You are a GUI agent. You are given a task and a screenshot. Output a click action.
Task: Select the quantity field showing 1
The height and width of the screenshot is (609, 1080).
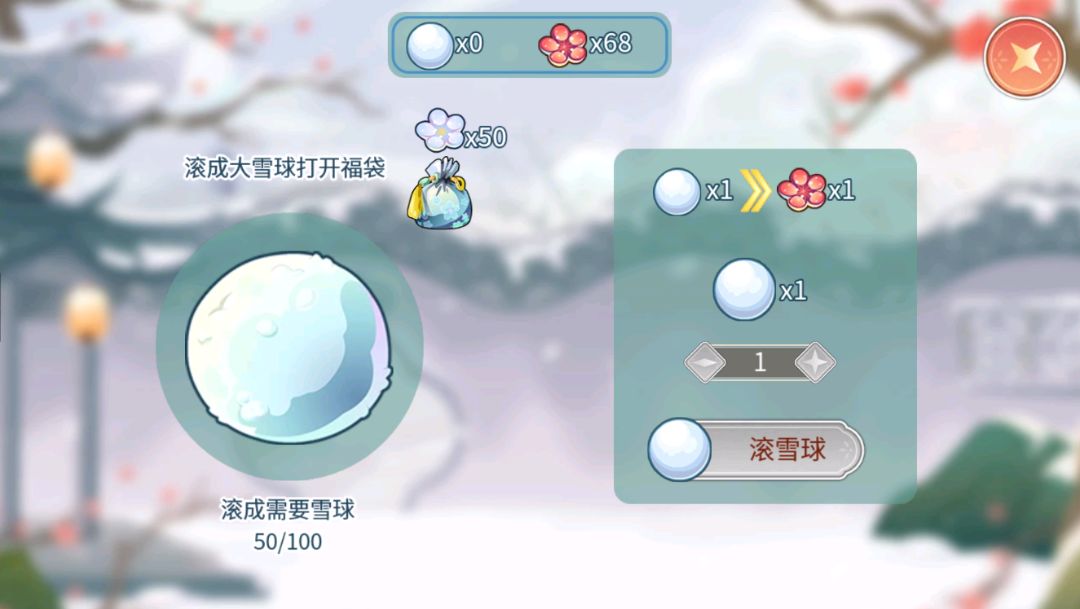[x=760, y=362]
